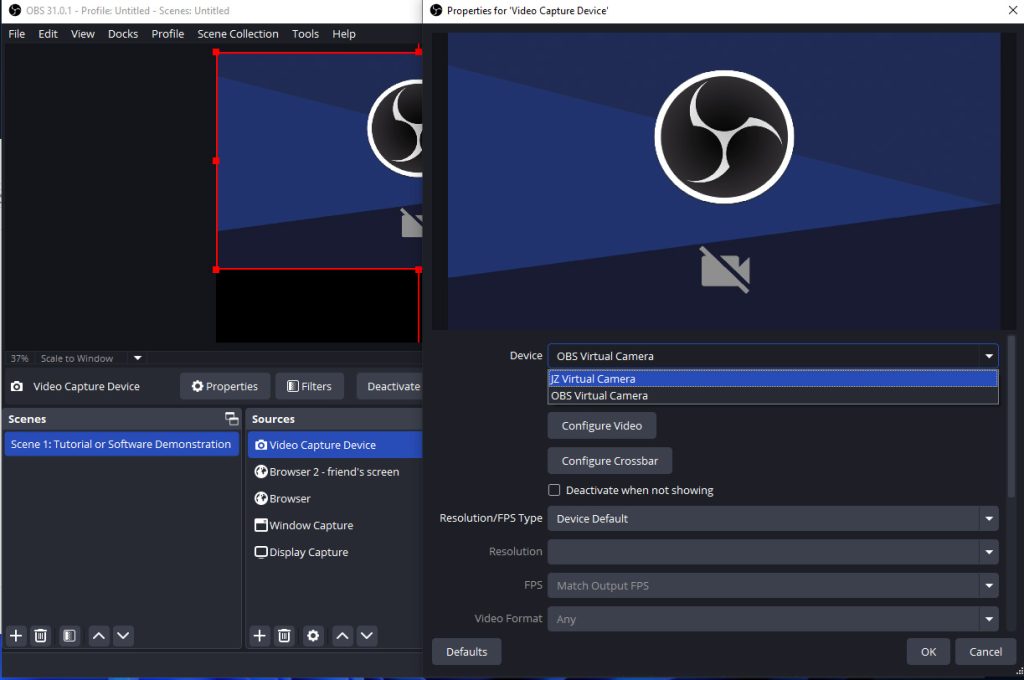Select the Display Capture source

(335, 552)
